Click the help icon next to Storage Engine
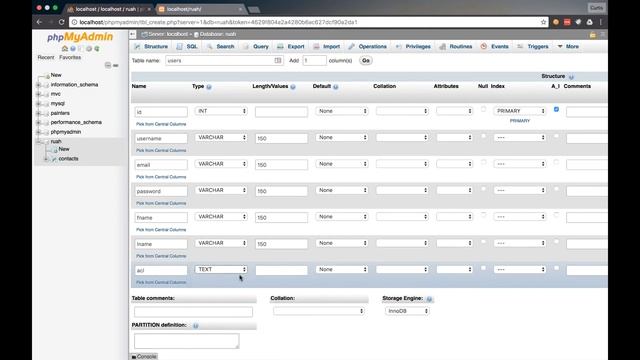This screenshot has width=640, height=360. (x=429, y=299)
